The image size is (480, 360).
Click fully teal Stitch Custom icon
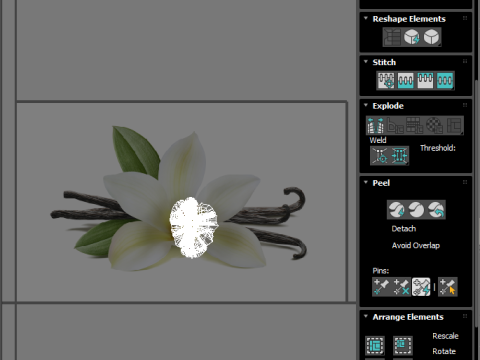pos(445,80)
